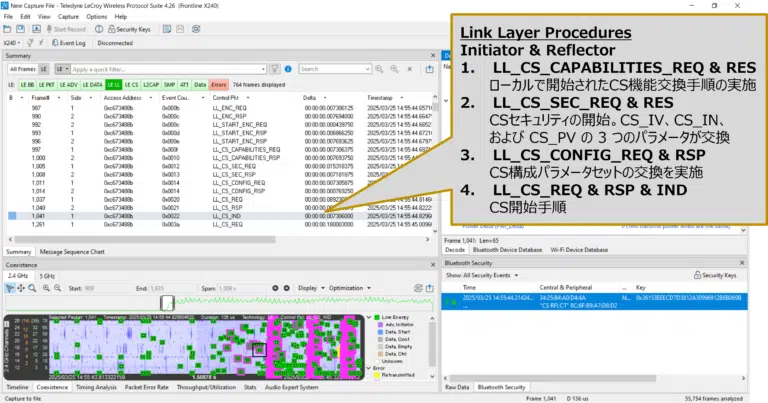Expand the Optimization dropdown
Screen dimensions: 768x403
pyautogui.click(x=352, y=288)
